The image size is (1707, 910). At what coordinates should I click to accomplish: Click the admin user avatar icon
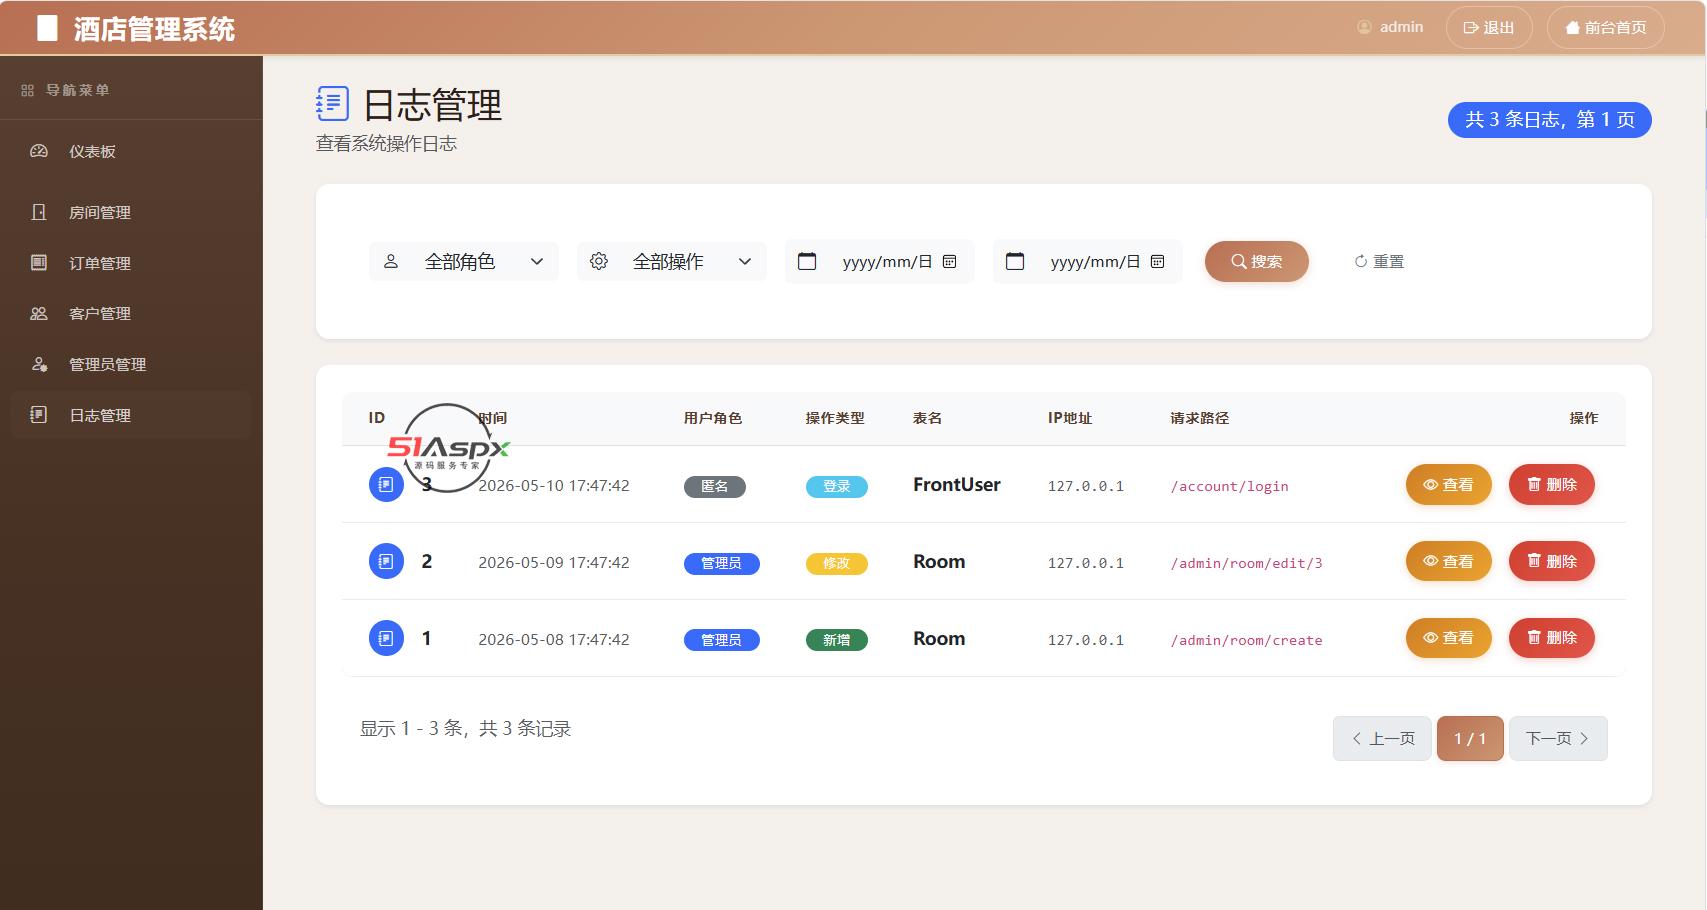click(x=1364, y=27)
